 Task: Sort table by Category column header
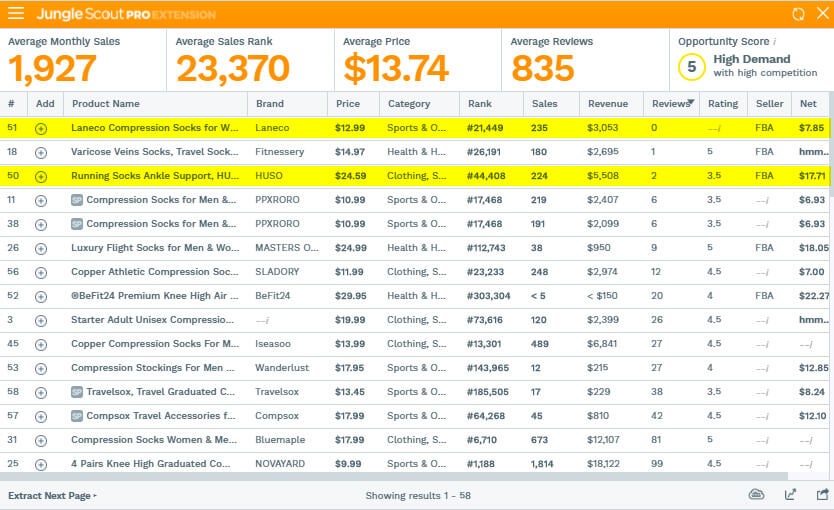(x=419, y=104)
